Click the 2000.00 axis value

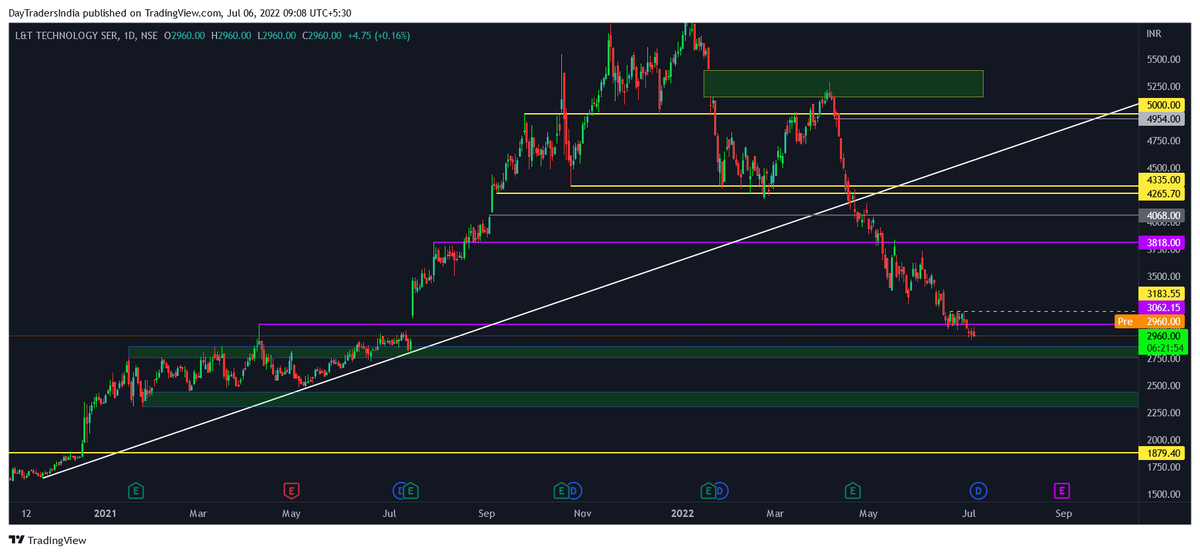click(1163, 440)
